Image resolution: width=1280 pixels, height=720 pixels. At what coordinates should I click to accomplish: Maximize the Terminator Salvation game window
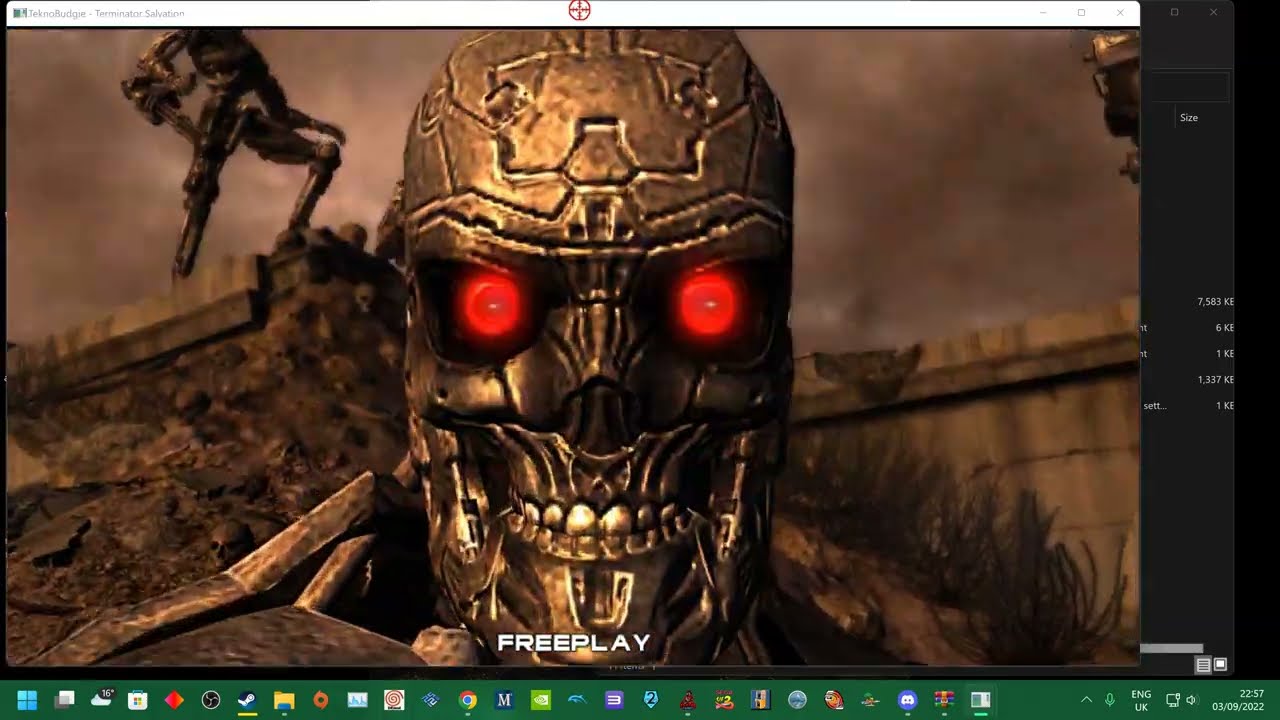[1081, 13]
